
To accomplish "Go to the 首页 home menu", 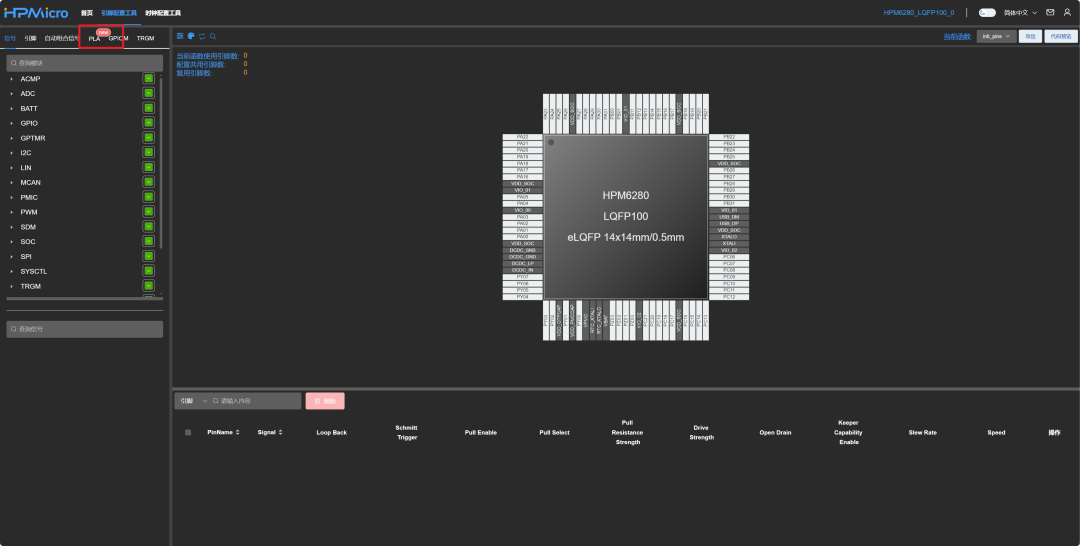I will [87, 13].
